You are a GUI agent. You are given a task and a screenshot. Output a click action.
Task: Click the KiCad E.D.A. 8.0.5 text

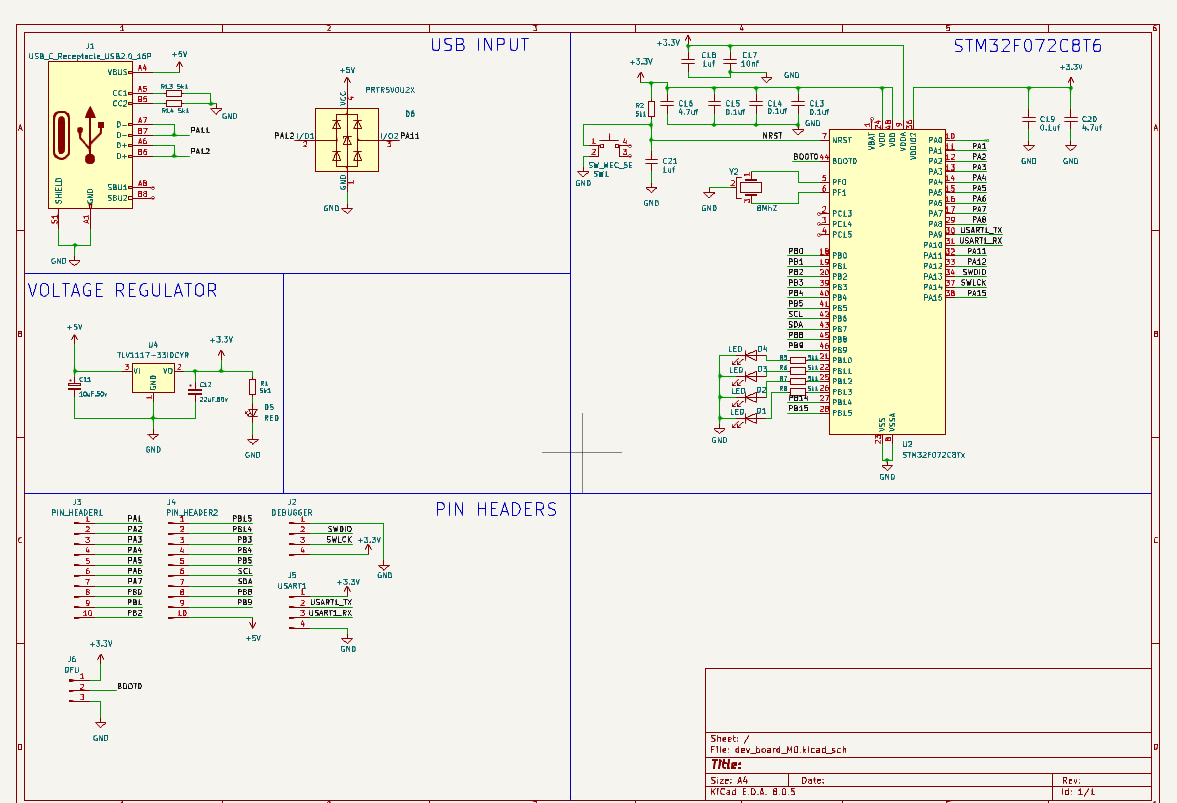pos(753,792)
